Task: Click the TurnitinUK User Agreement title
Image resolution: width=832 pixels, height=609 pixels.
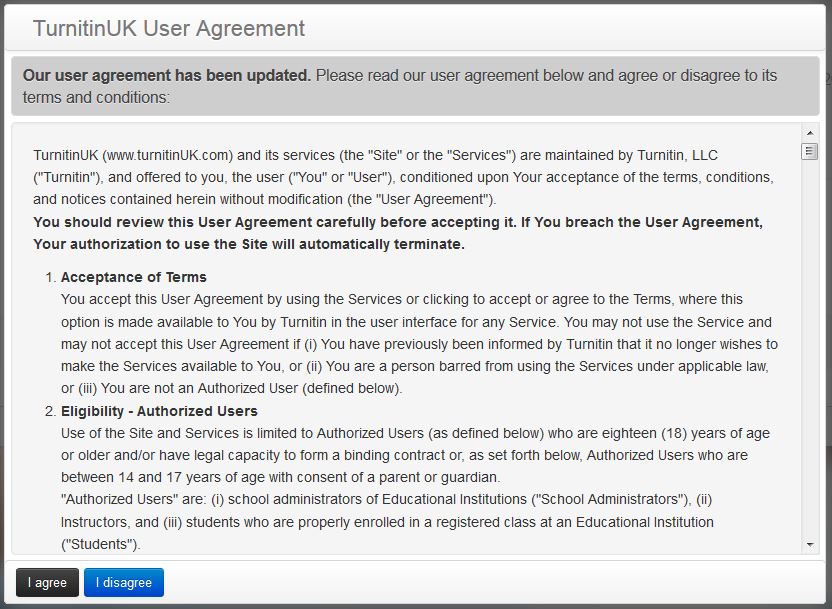Action: [x=169, y=29]
